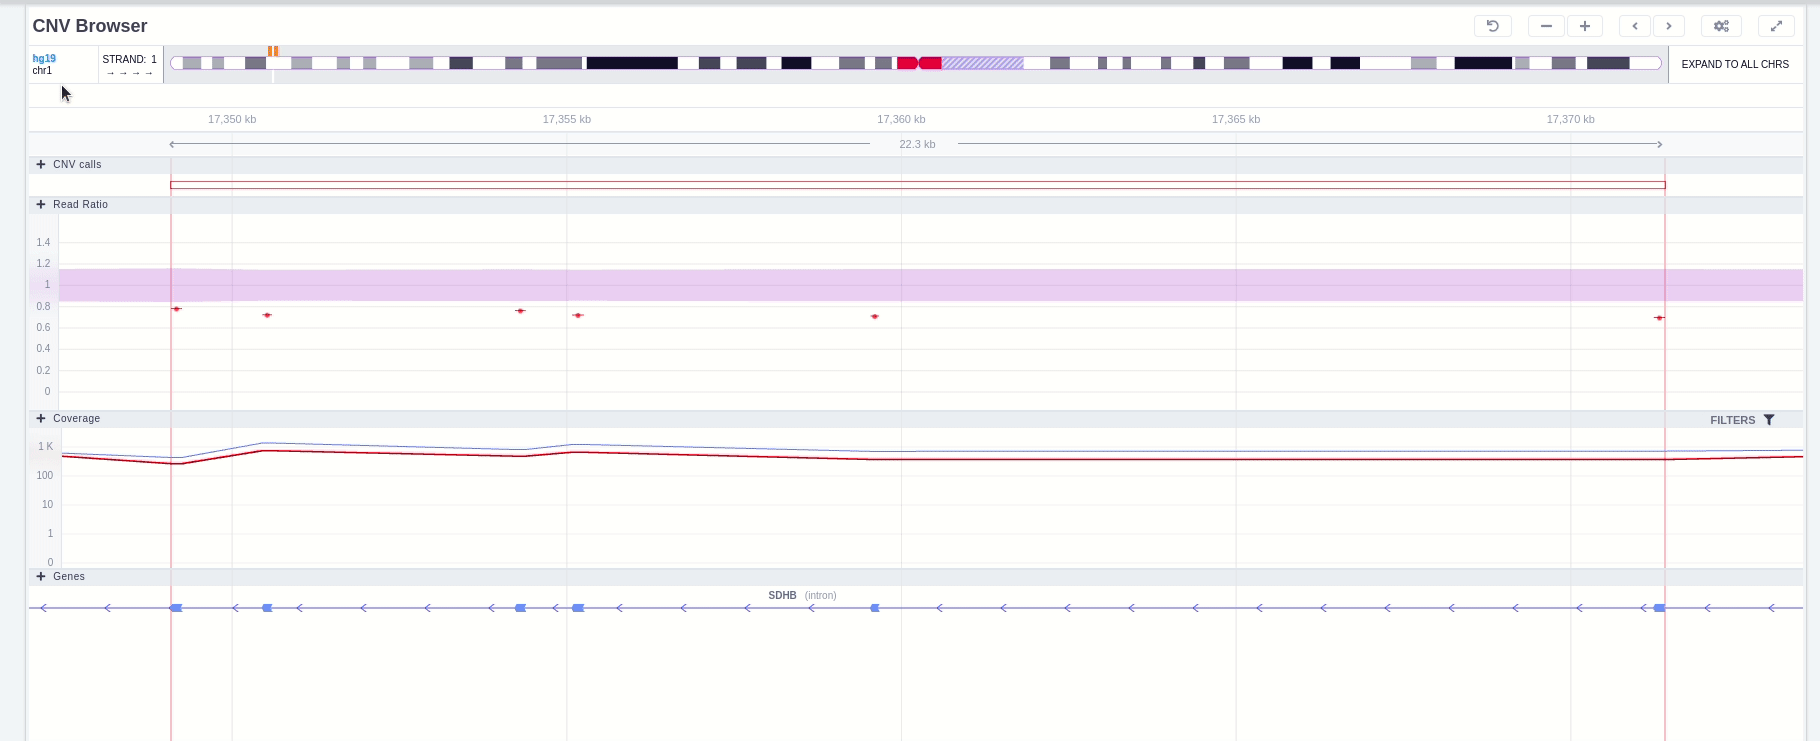
Task: Open browser settings gears icon
Action: point(1721,26)
